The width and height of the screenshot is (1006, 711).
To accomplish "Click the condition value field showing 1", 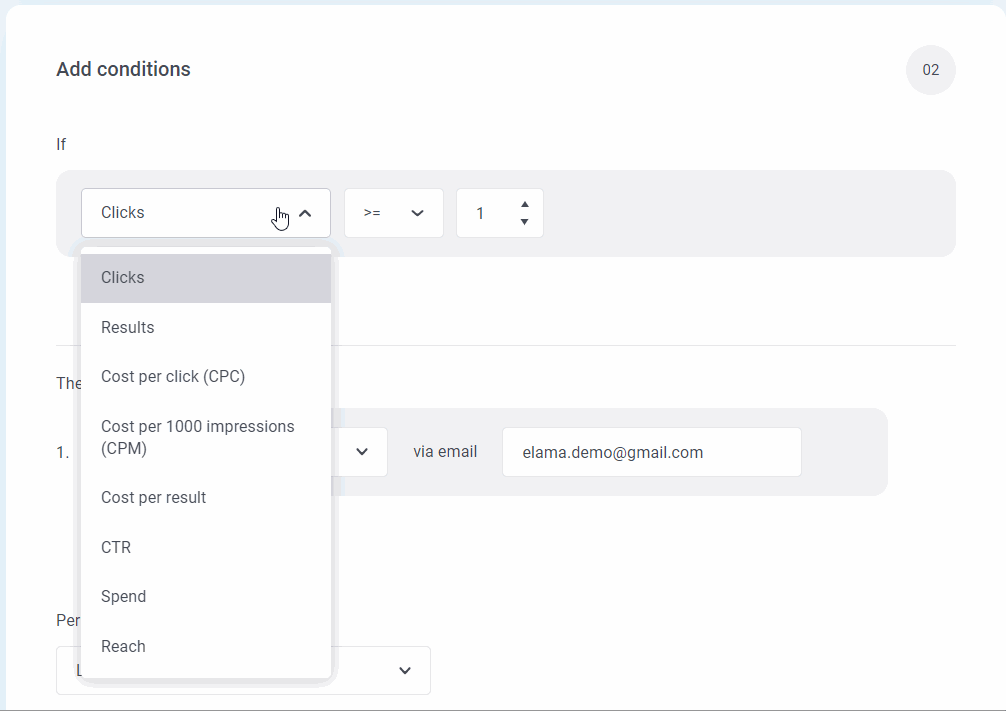I will click(x=500, y=213).
